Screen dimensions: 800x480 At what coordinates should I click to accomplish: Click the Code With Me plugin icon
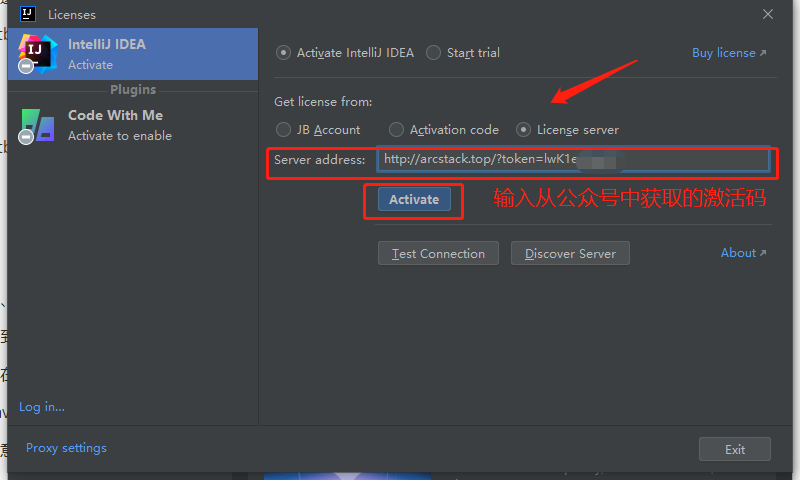[x=37, y=125]
